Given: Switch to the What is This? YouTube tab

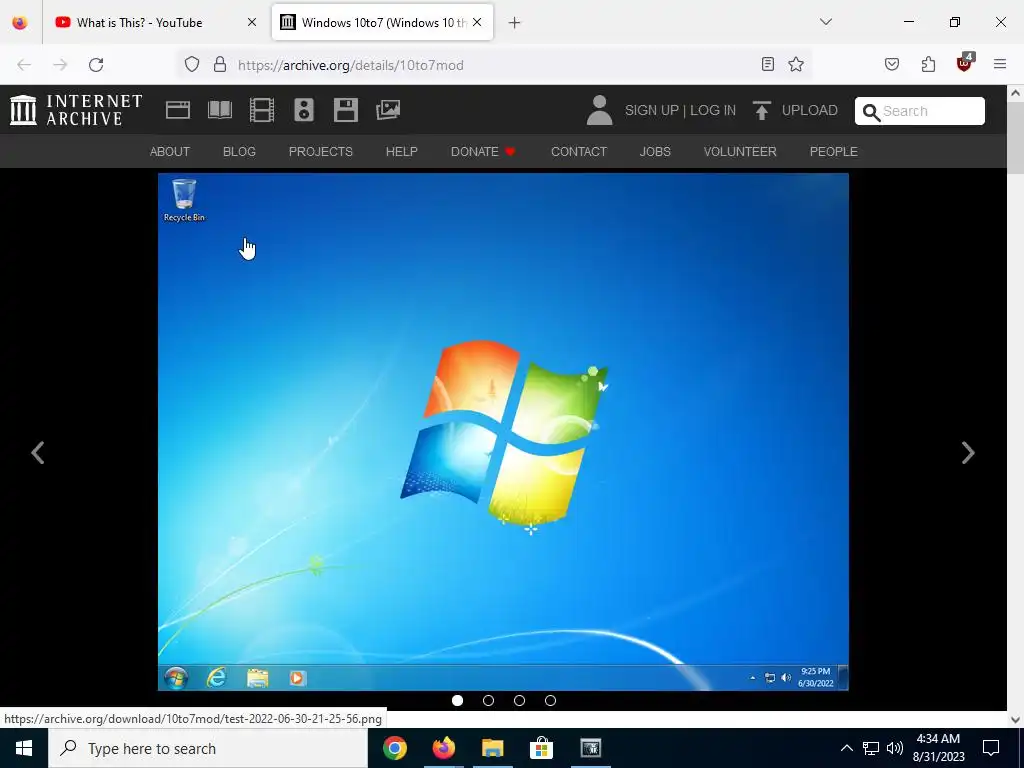Looking at the screenshot, I should 139,22.
